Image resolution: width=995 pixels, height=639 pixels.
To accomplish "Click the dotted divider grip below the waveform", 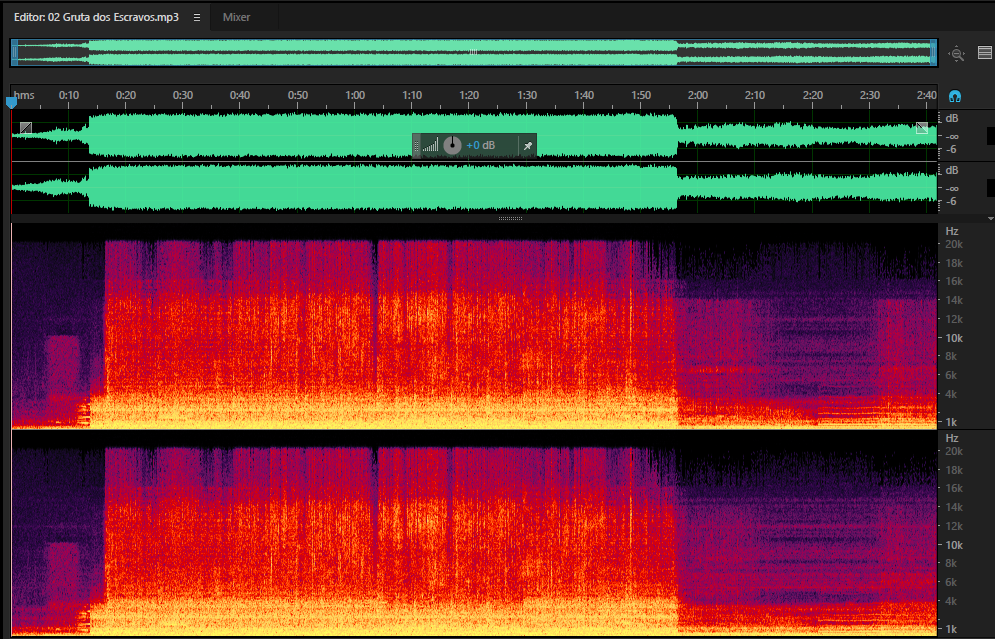I will [x=510, y=218].
